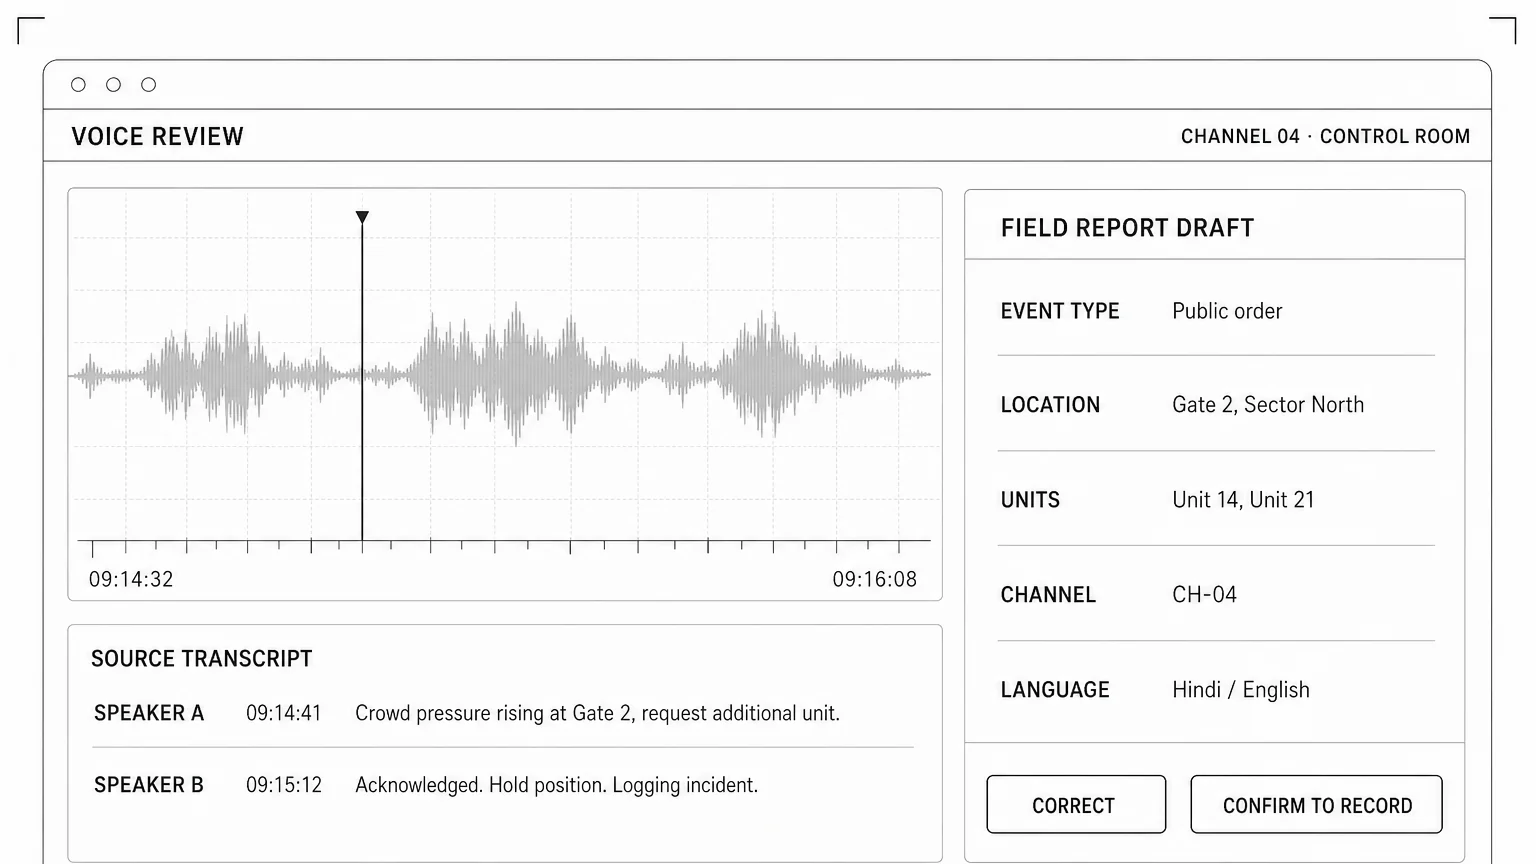Click the audio waveform display
Viewport: 1536px width, 864px height.
point(500,375)
